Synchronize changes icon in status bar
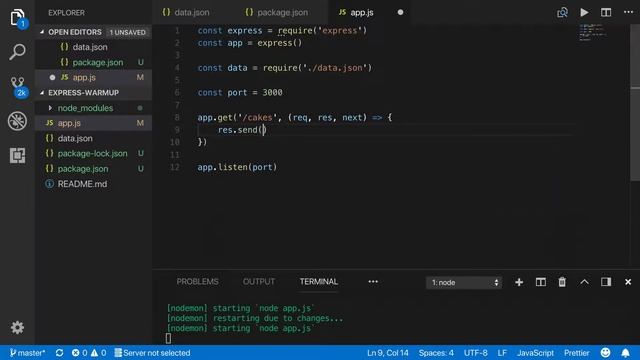Viewport: 640px width, 360px height. [59, 353]
